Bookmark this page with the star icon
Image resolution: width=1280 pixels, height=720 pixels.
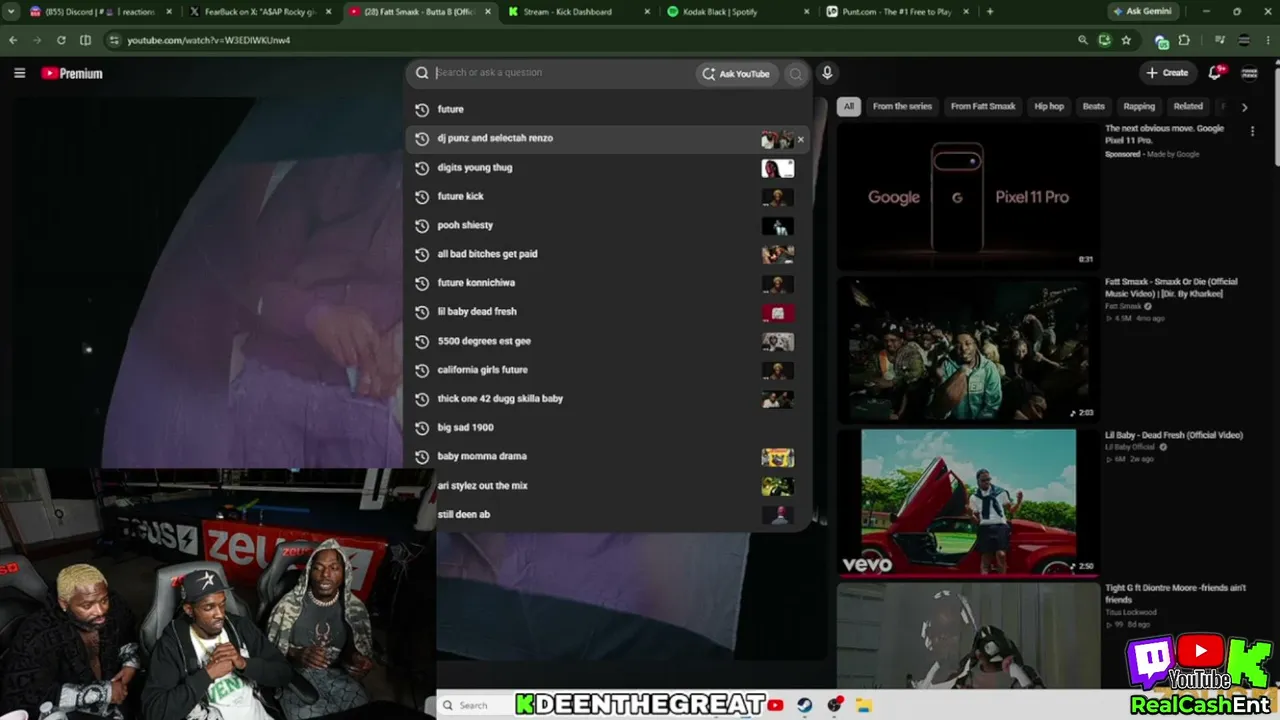[x=1126, y=40]
